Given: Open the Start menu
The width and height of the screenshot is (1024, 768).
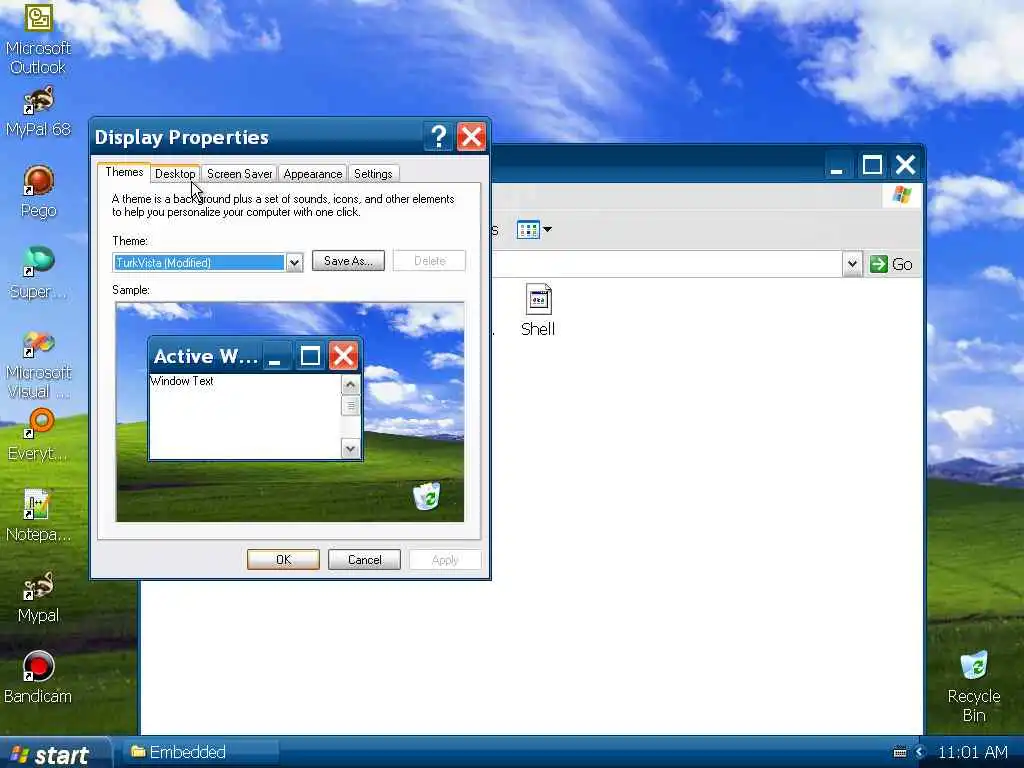Looking at the screenshot, I should pyautogui.click(x=55, y=753).
